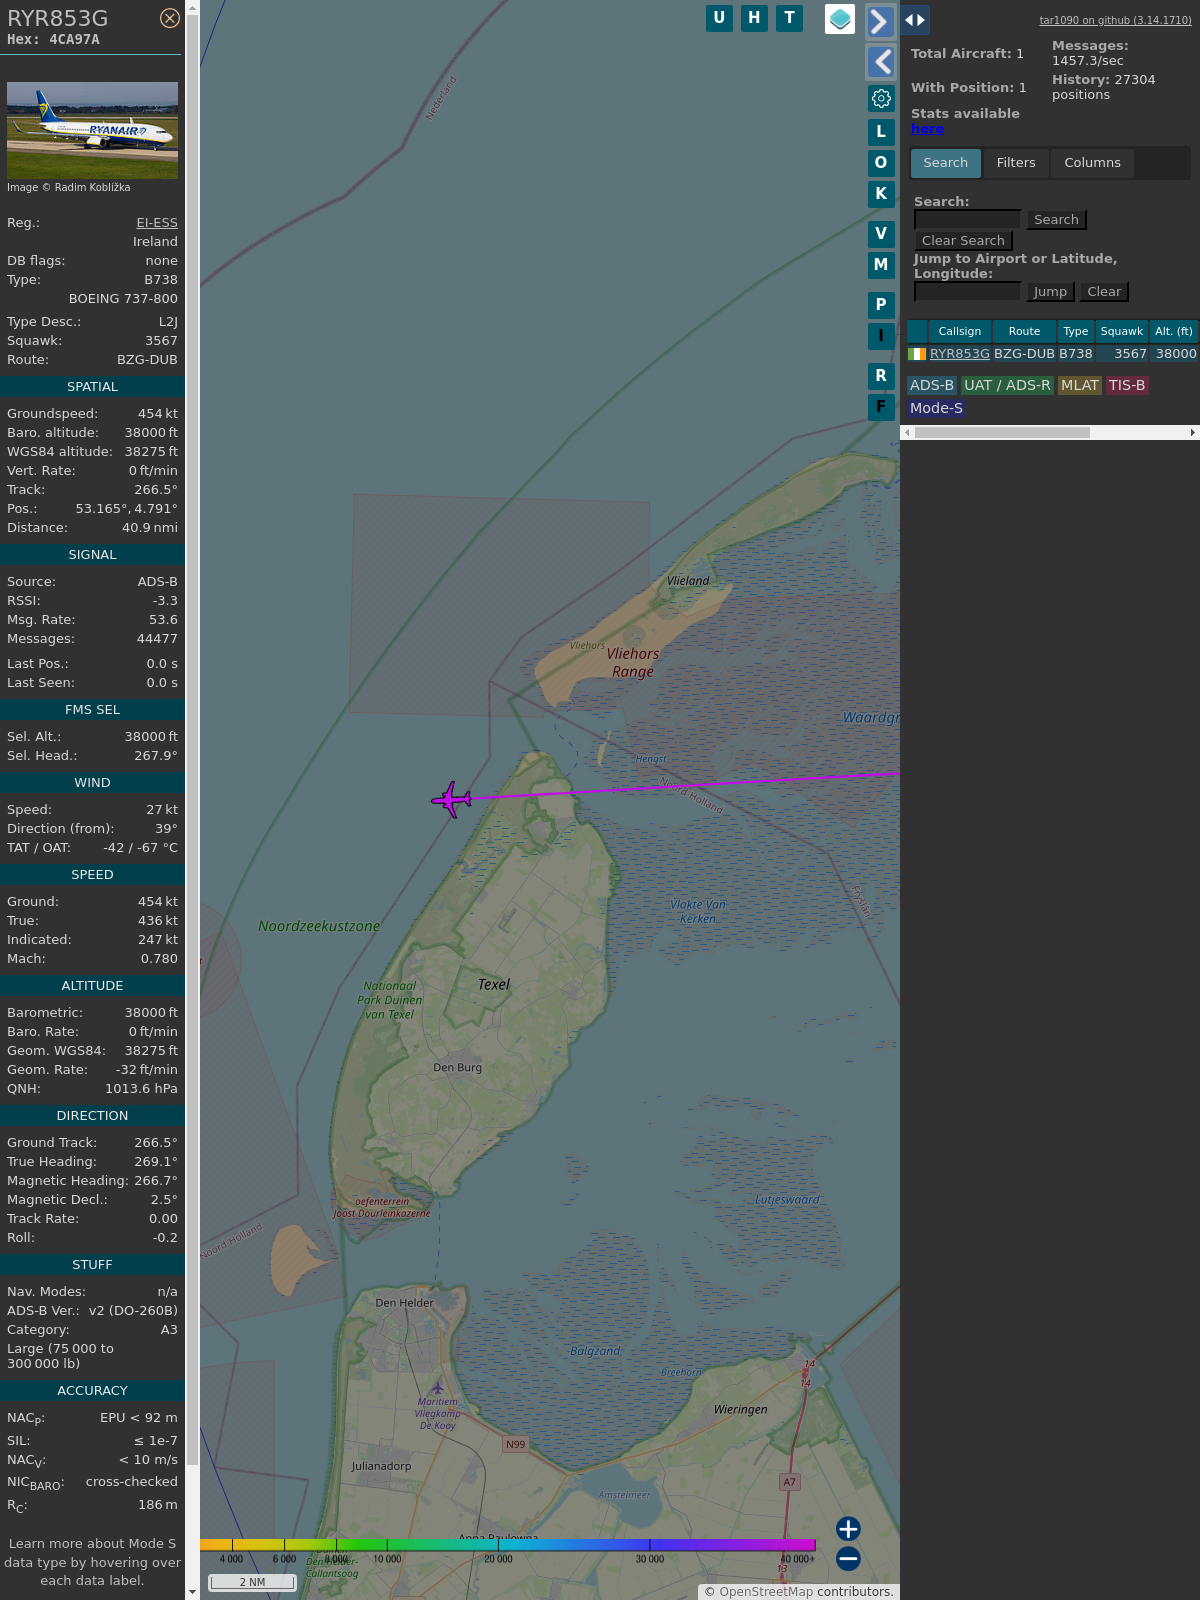Click the MLAT source legend label
Viewport: 1200px width, 1600px height.
tap(1080, 386)
